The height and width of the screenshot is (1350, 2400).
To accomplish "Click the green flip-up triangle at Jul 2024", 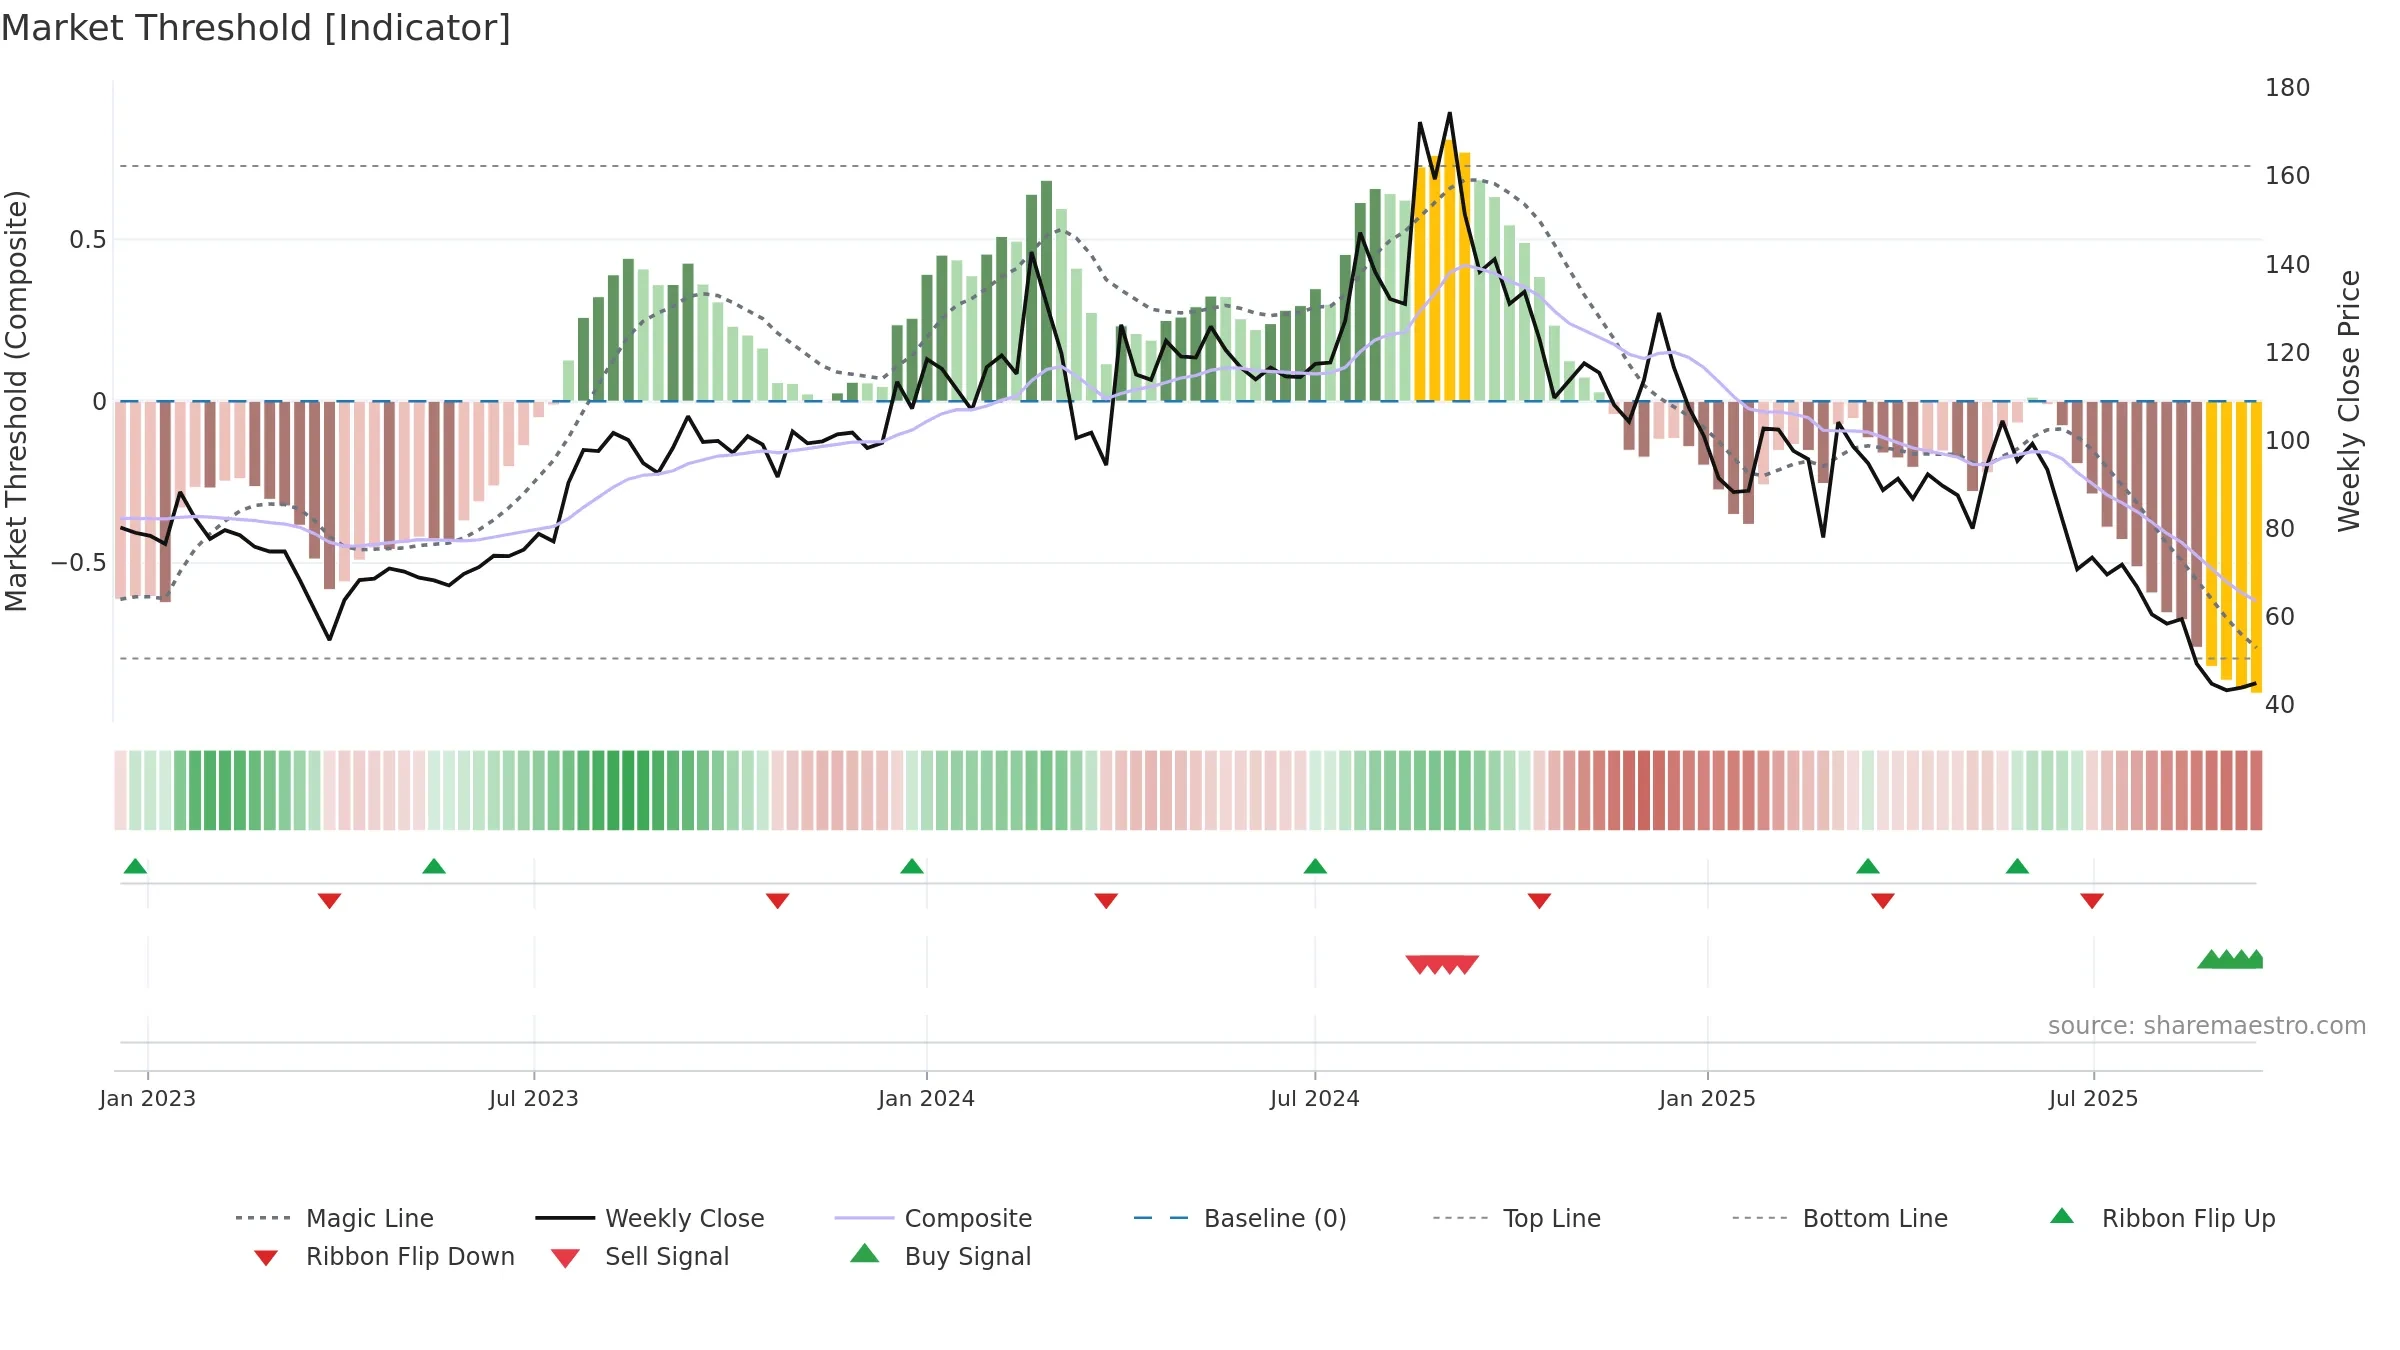I will [x=1315, y=866].
